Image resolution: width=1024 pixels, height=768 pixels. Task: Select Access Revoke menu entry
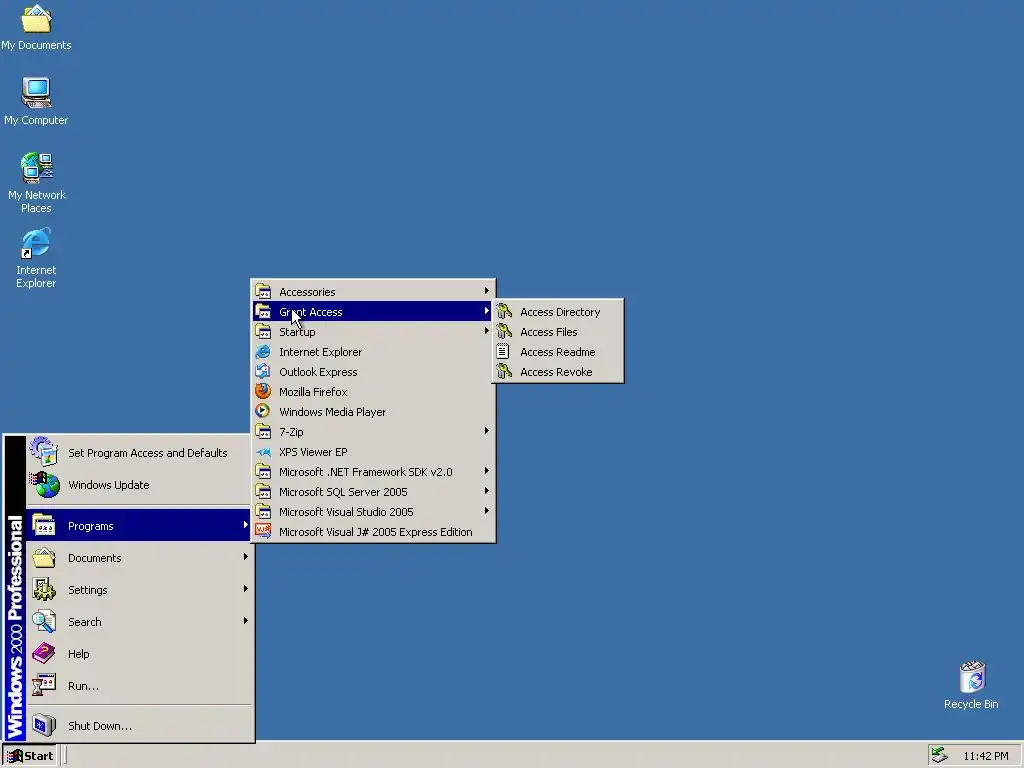(558, 372)
